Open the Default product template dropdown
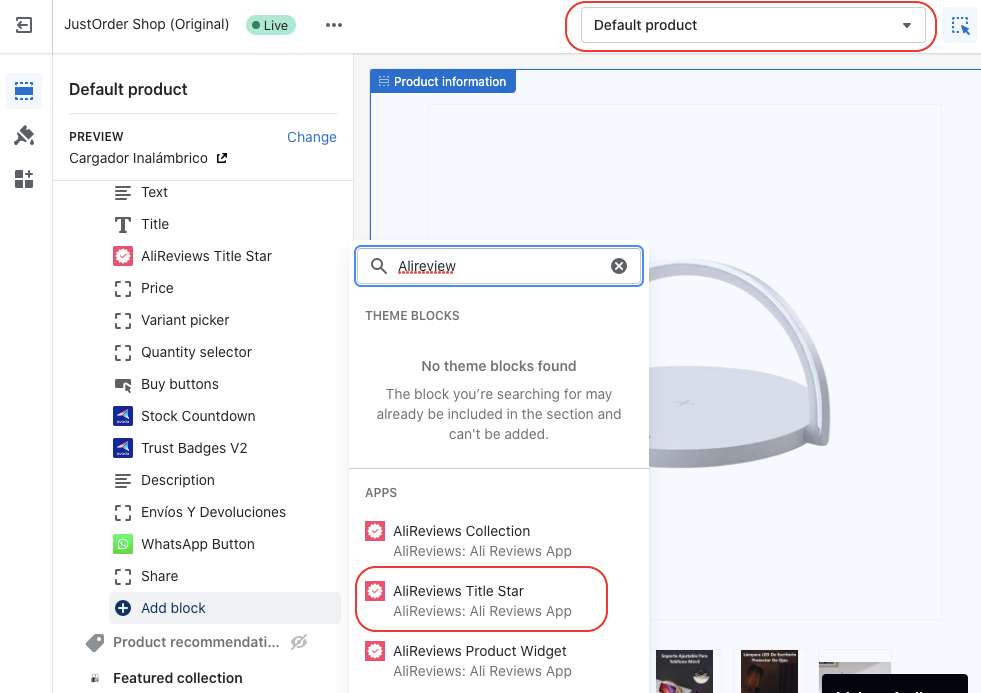 pyautogui.click(x=752, y=26)
